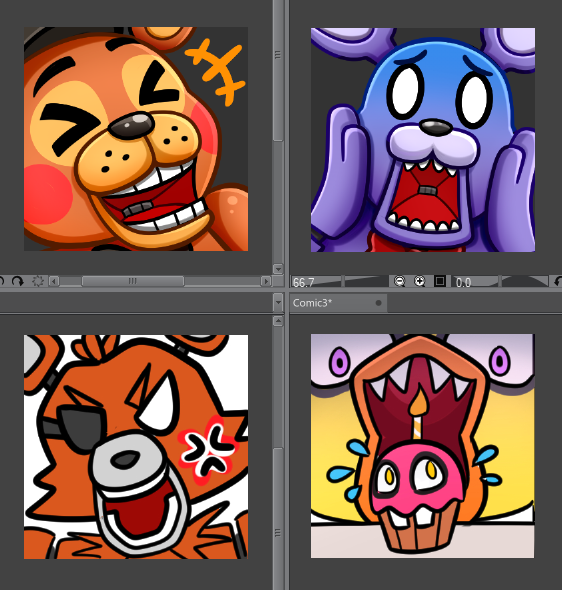
Task: Click the zoom out magnifier icon
Action: pos(399,281)
